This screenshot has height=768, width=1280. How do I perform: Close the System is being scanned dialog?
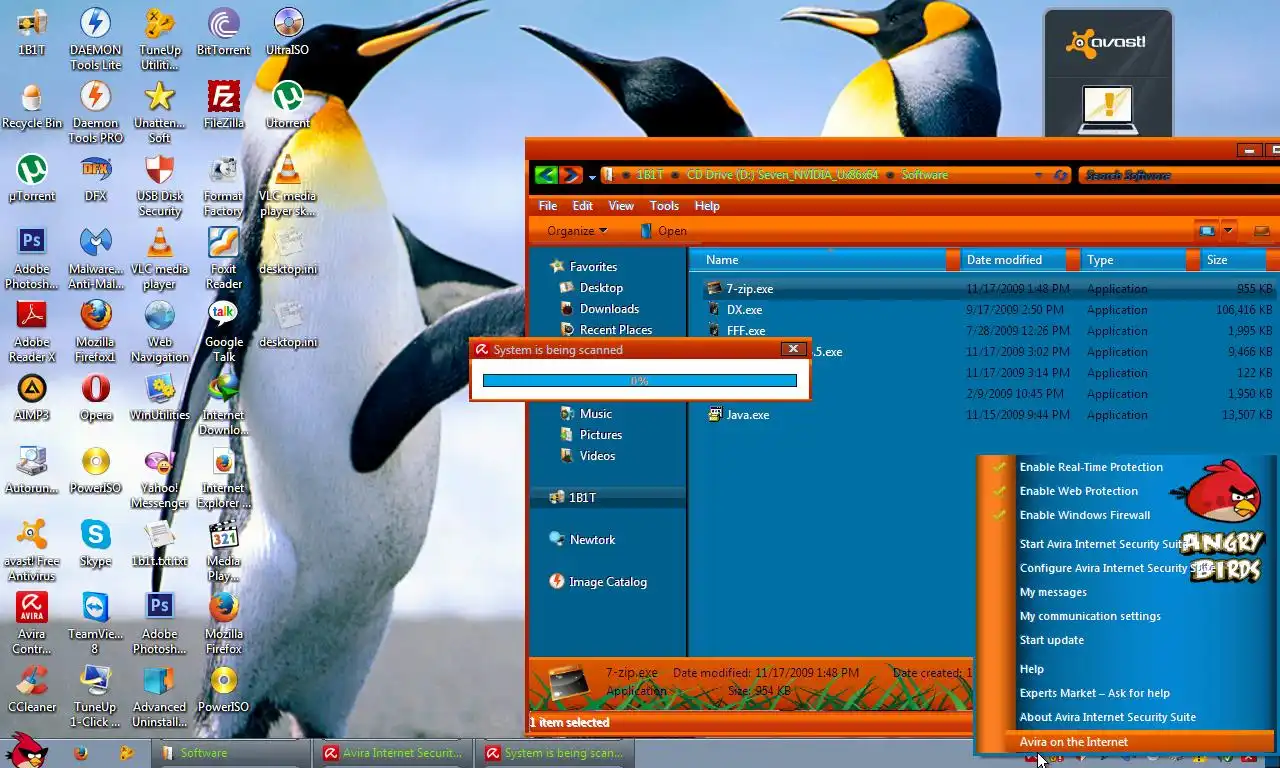tap(793, 349)
